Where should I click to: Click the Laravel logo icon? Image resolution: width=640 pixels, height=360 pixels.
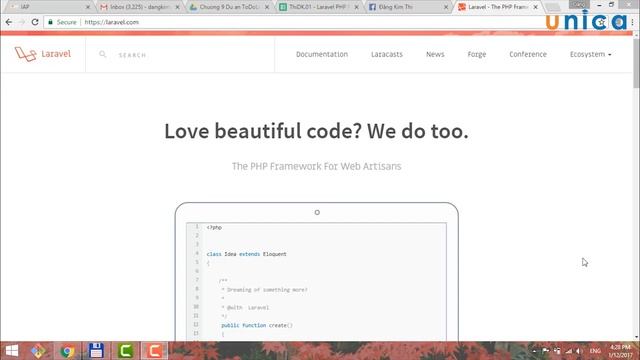[25, 54]
